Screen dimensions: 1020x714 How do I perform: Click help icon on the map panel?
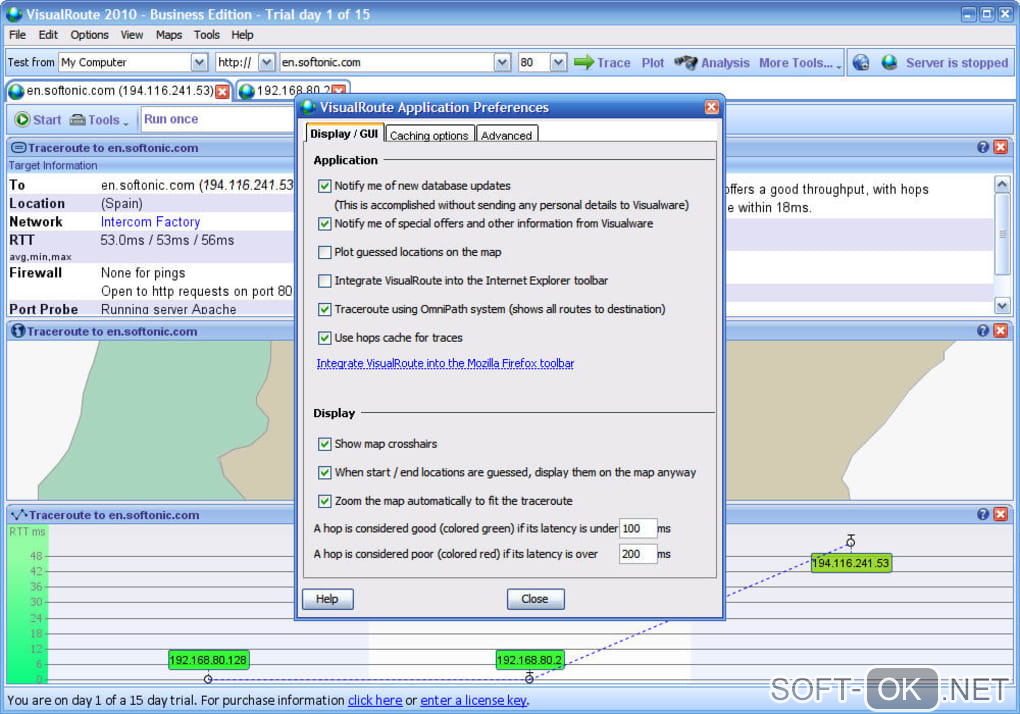(x=983, y=330)
